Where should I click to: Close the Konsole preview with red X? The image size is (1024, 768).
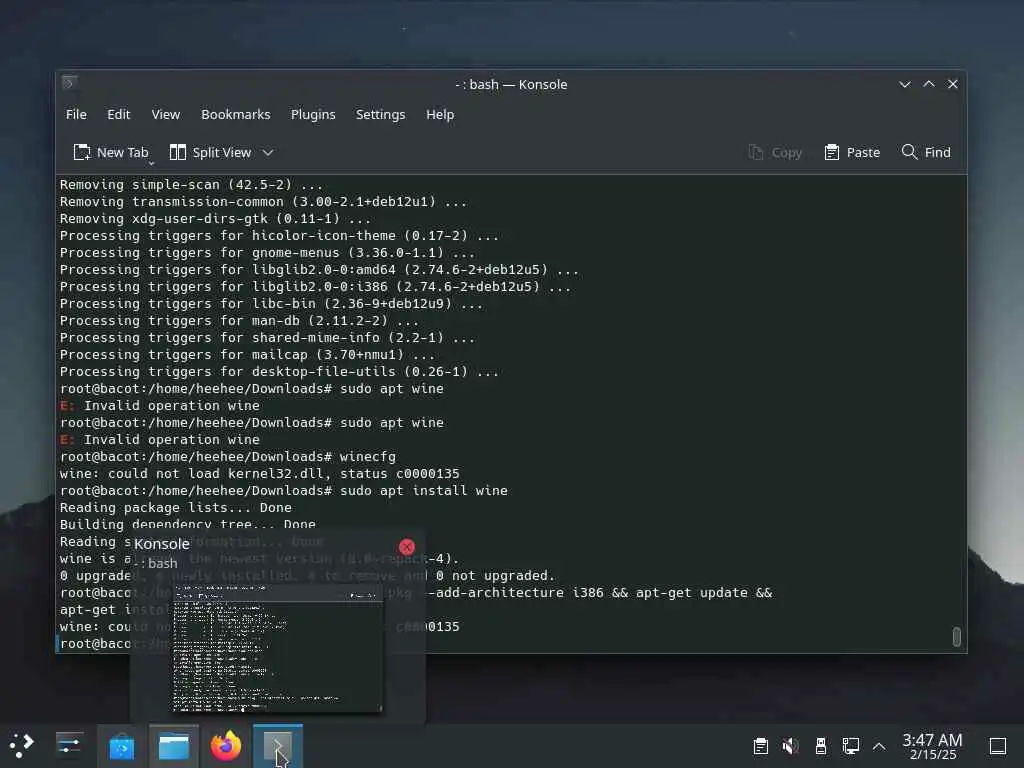click(407, 547)
